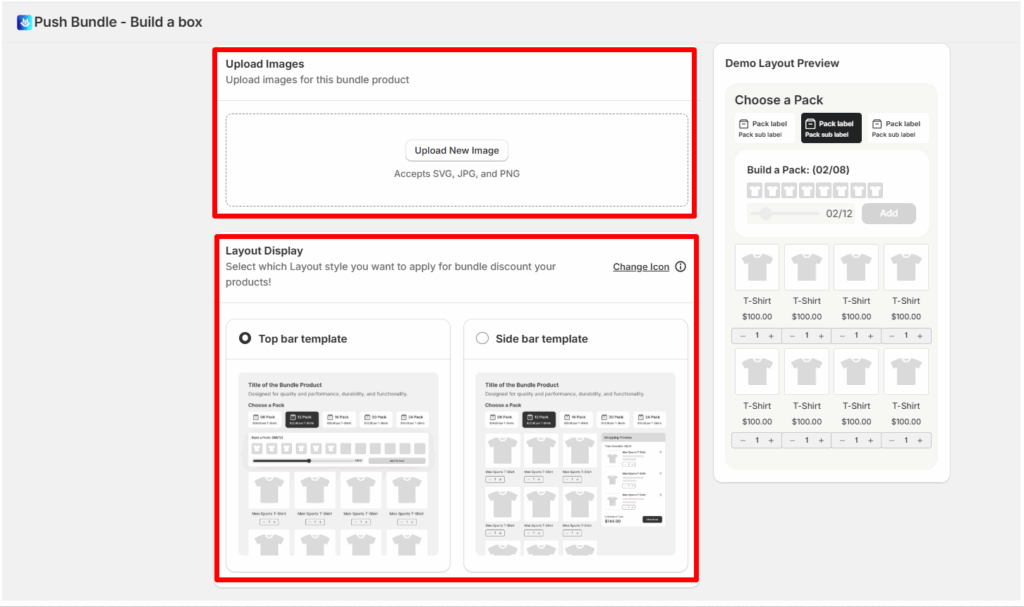The image size is (1024, 607).
Task: Select the Side bar template radio button
Action: pos(483,339)
